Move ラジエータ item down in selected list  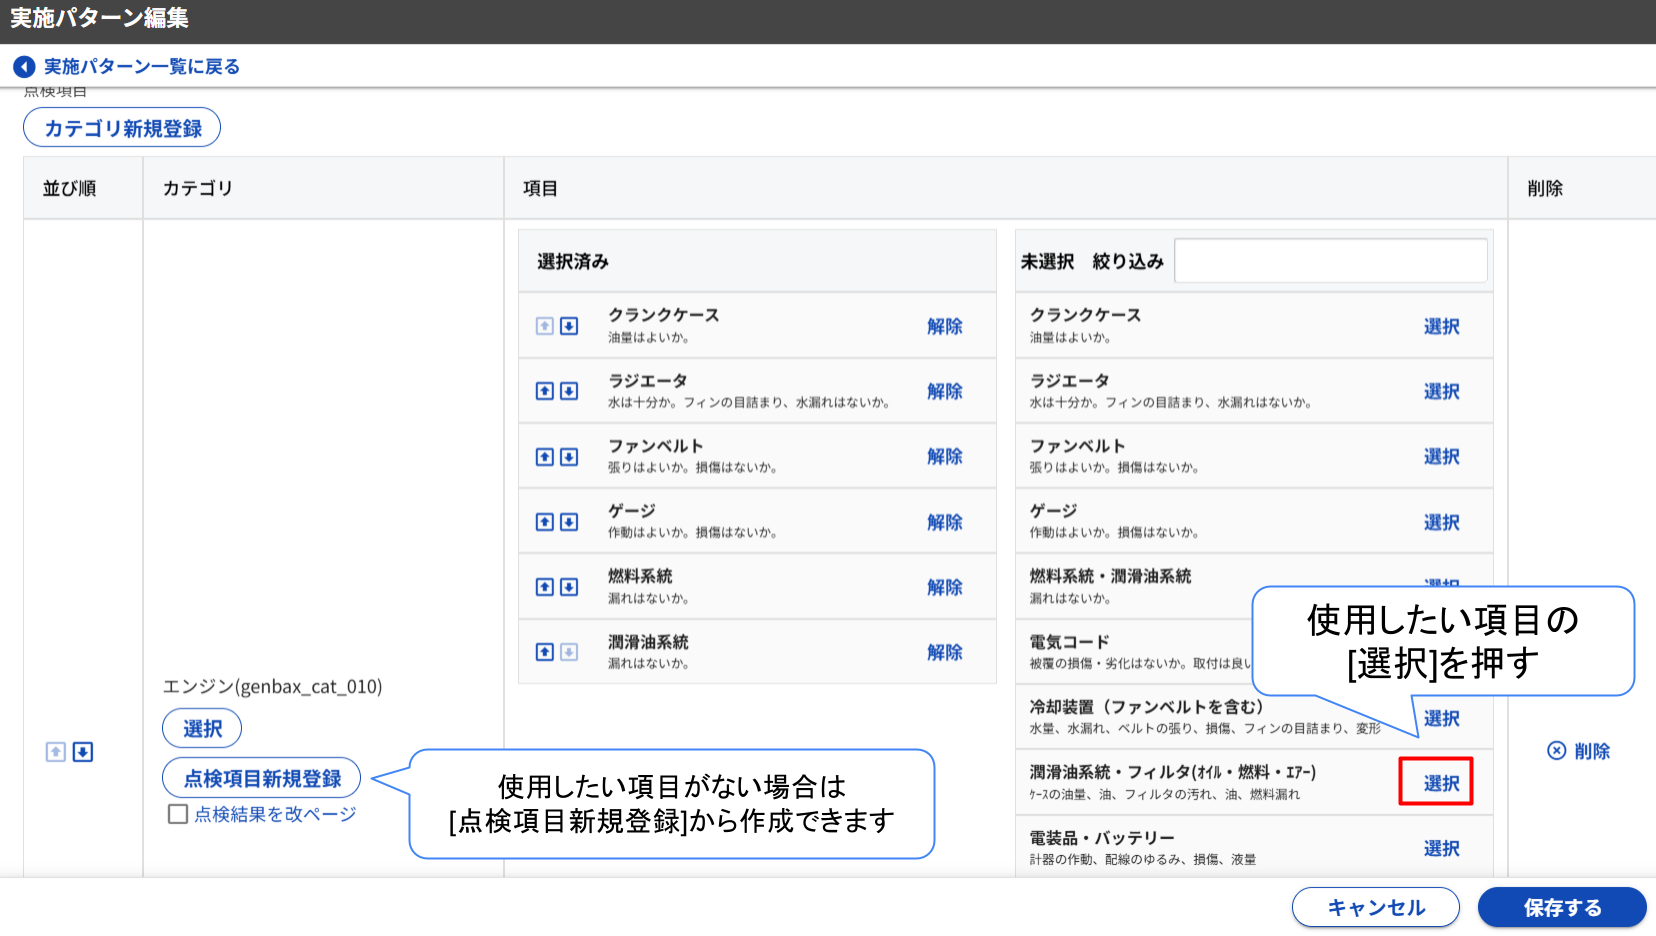[x=569, y=391]
